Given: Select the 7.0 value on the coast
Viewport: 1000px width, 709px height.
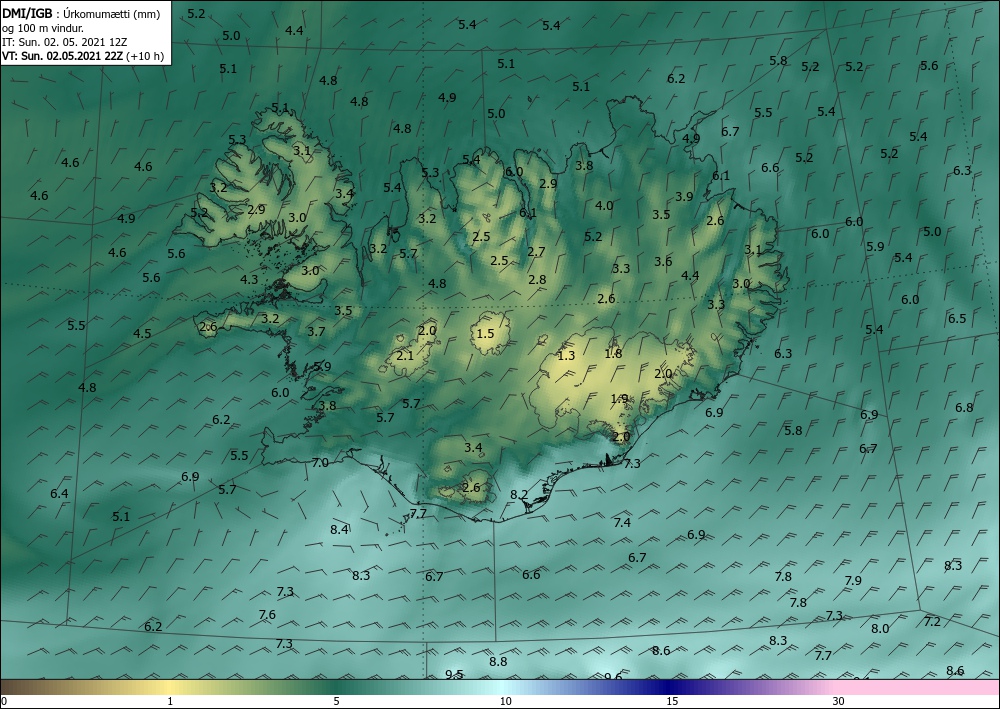Looking at the screenshot, I should tap(320, 463).
